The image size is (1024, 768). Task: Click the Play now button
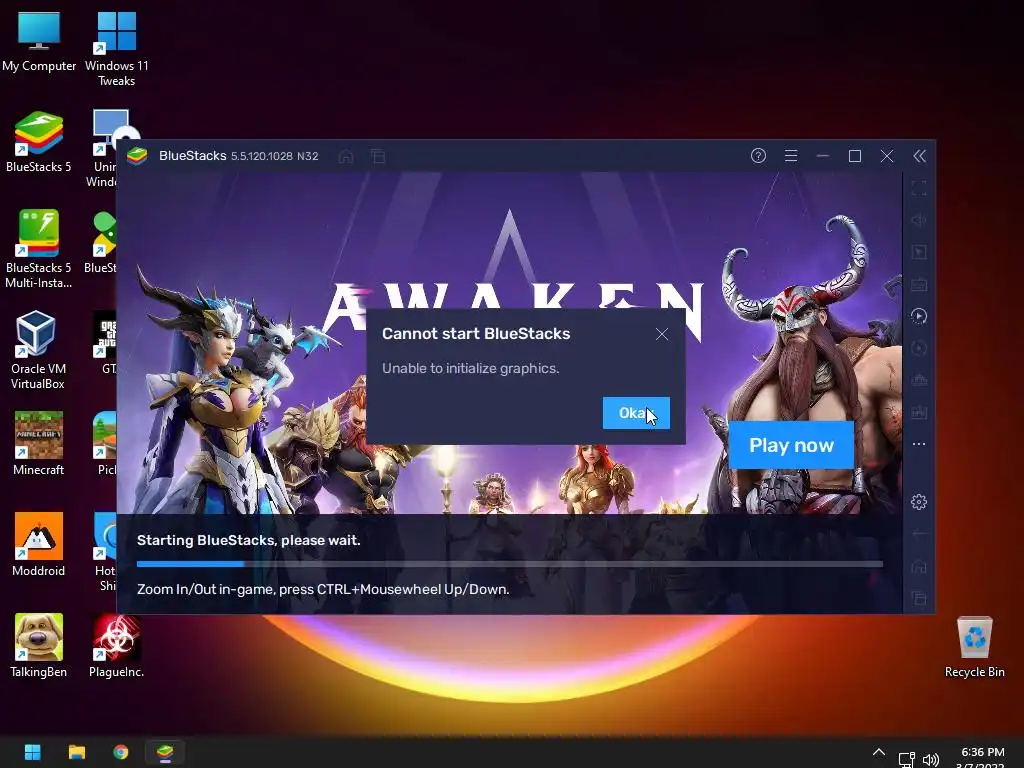pyautogui.click(x=791, y=445)
